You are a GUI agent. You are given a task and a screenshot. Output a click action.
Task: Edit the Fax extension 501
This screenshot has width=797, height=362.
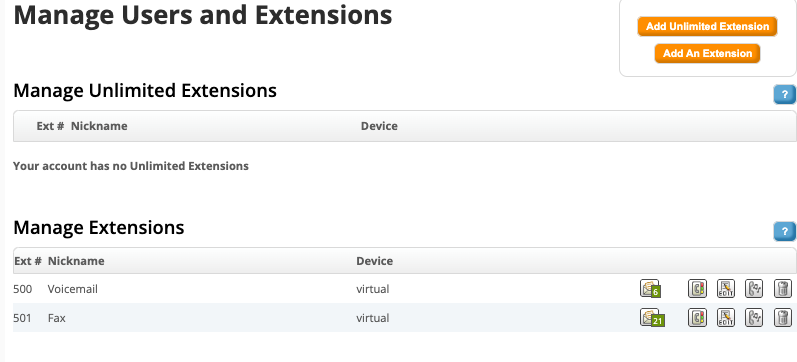726,318
